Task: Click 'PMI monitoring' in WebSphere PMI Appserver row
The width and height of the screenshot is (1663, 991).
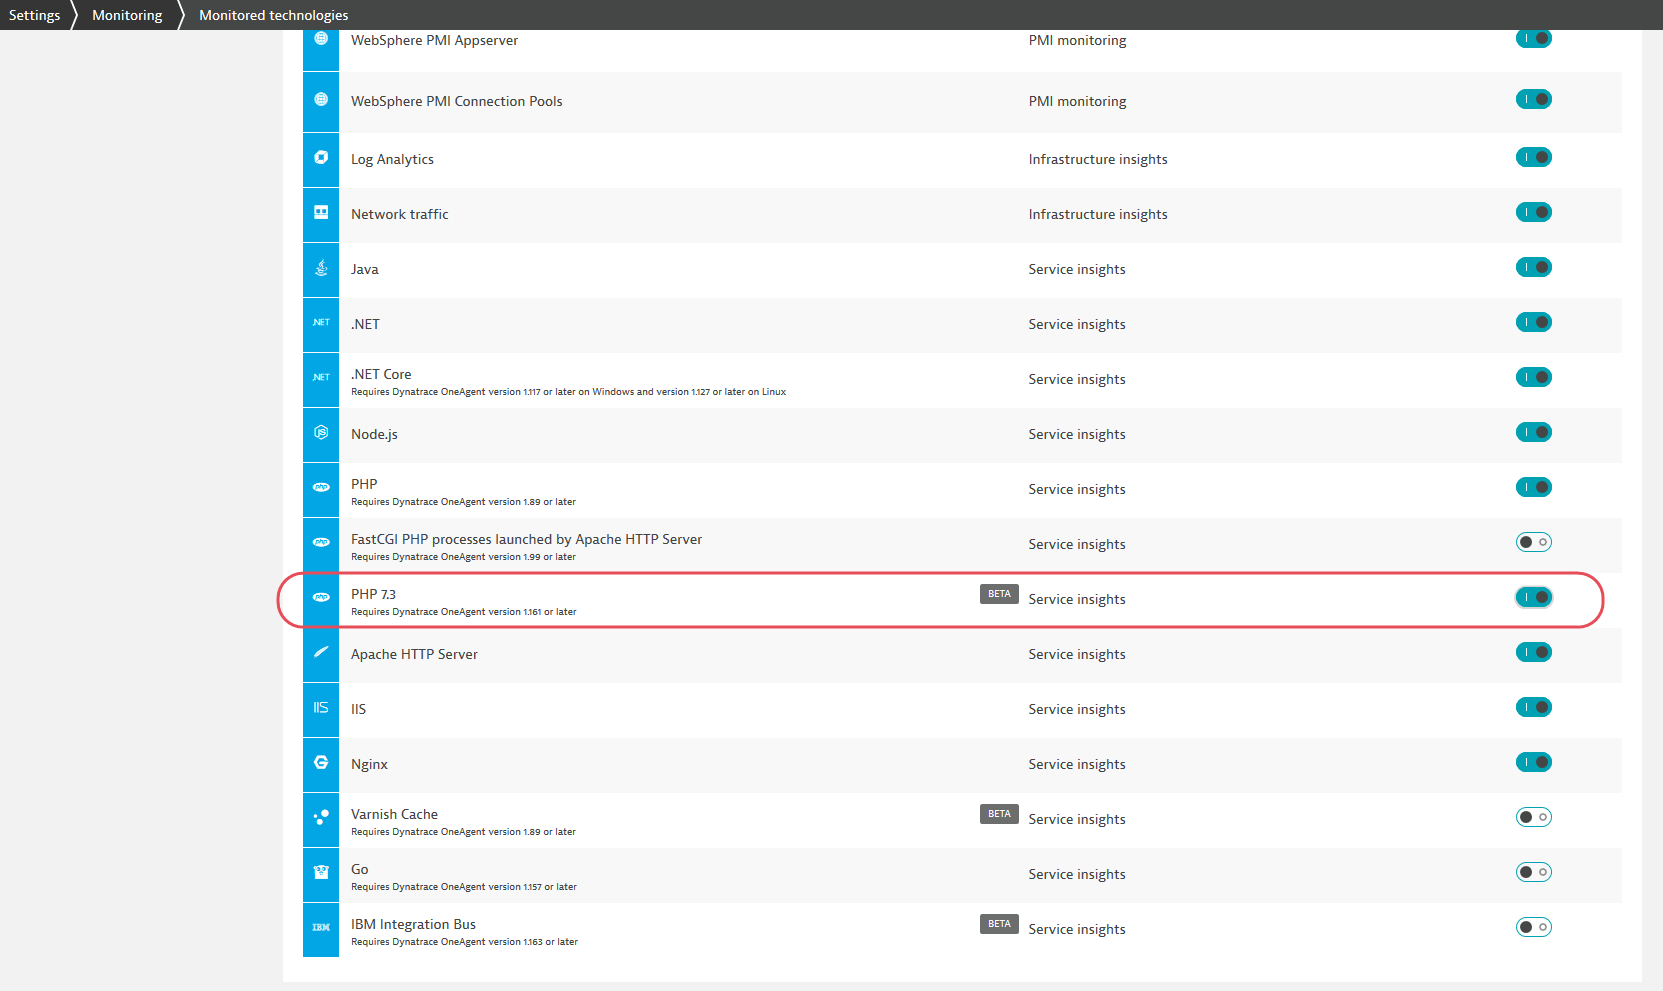Action: pos(1077,40)
